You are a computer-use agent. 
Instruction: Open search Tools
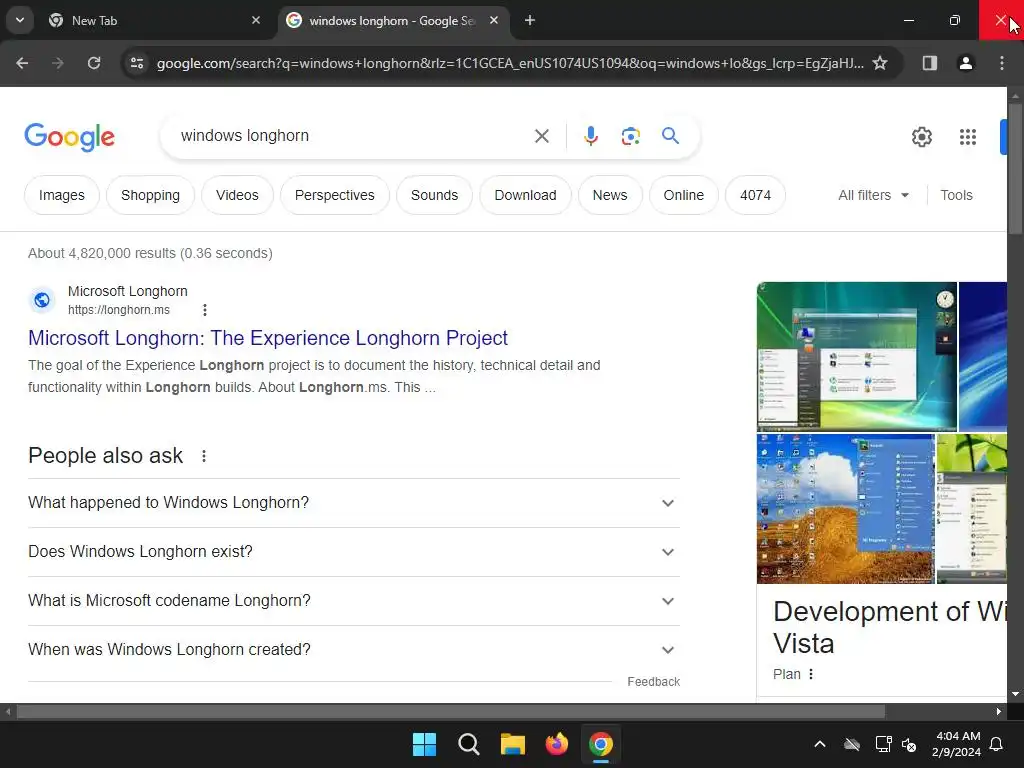(x=956, y=195)
